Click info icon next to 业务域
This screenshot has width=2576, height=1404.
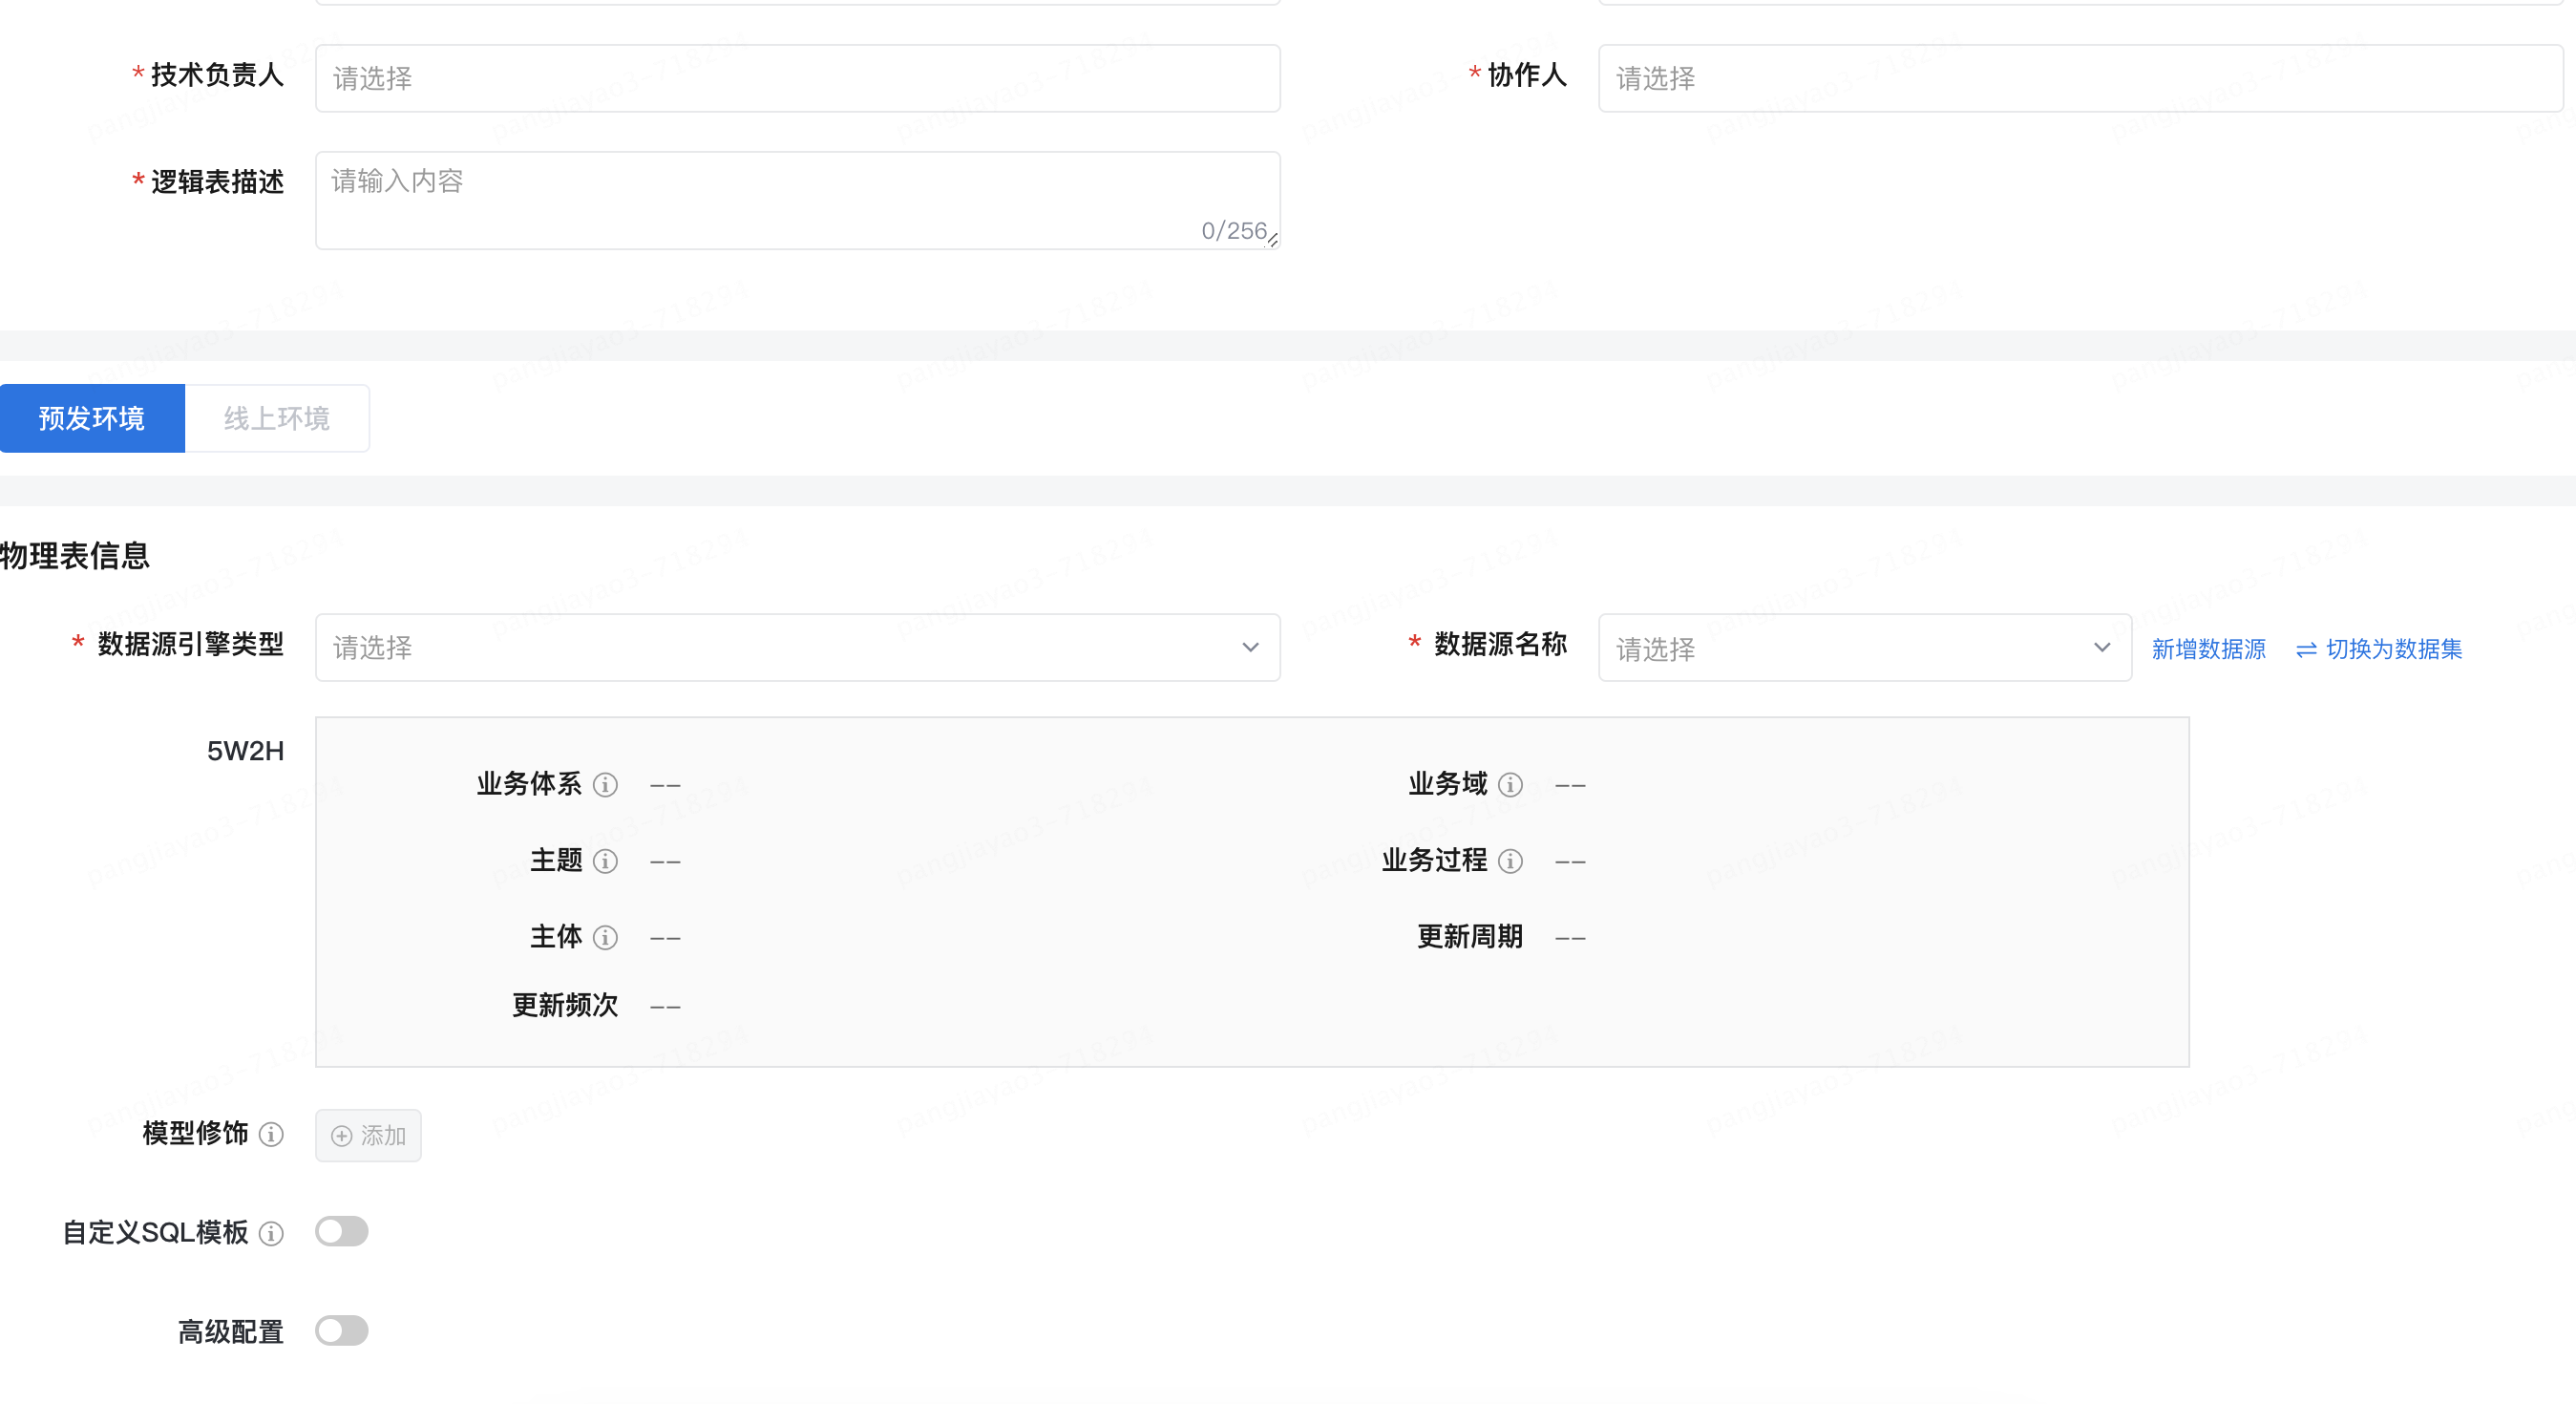1510,785
